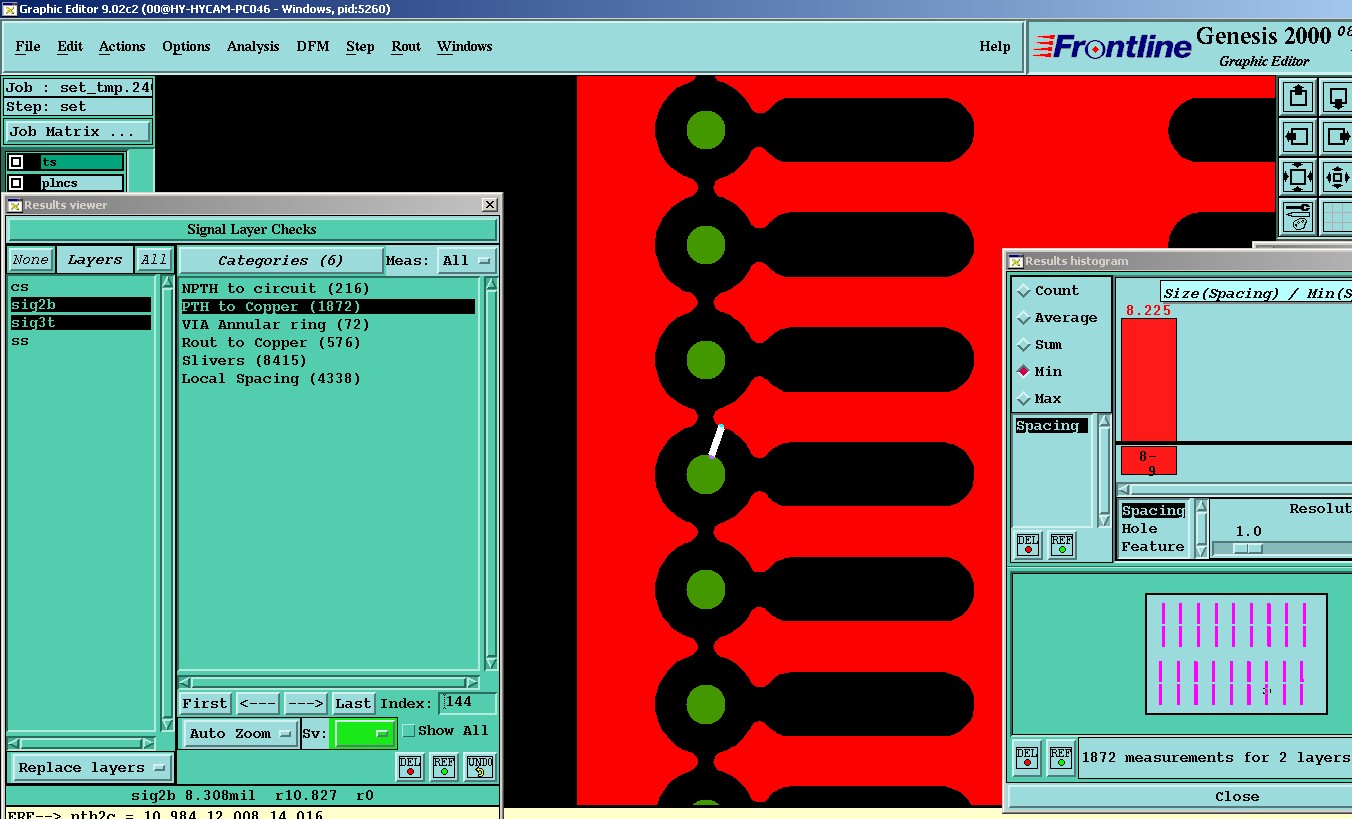Click the next result arrow button
The height and width of the screenshot is (819, 1352).
tap(306, 704)
